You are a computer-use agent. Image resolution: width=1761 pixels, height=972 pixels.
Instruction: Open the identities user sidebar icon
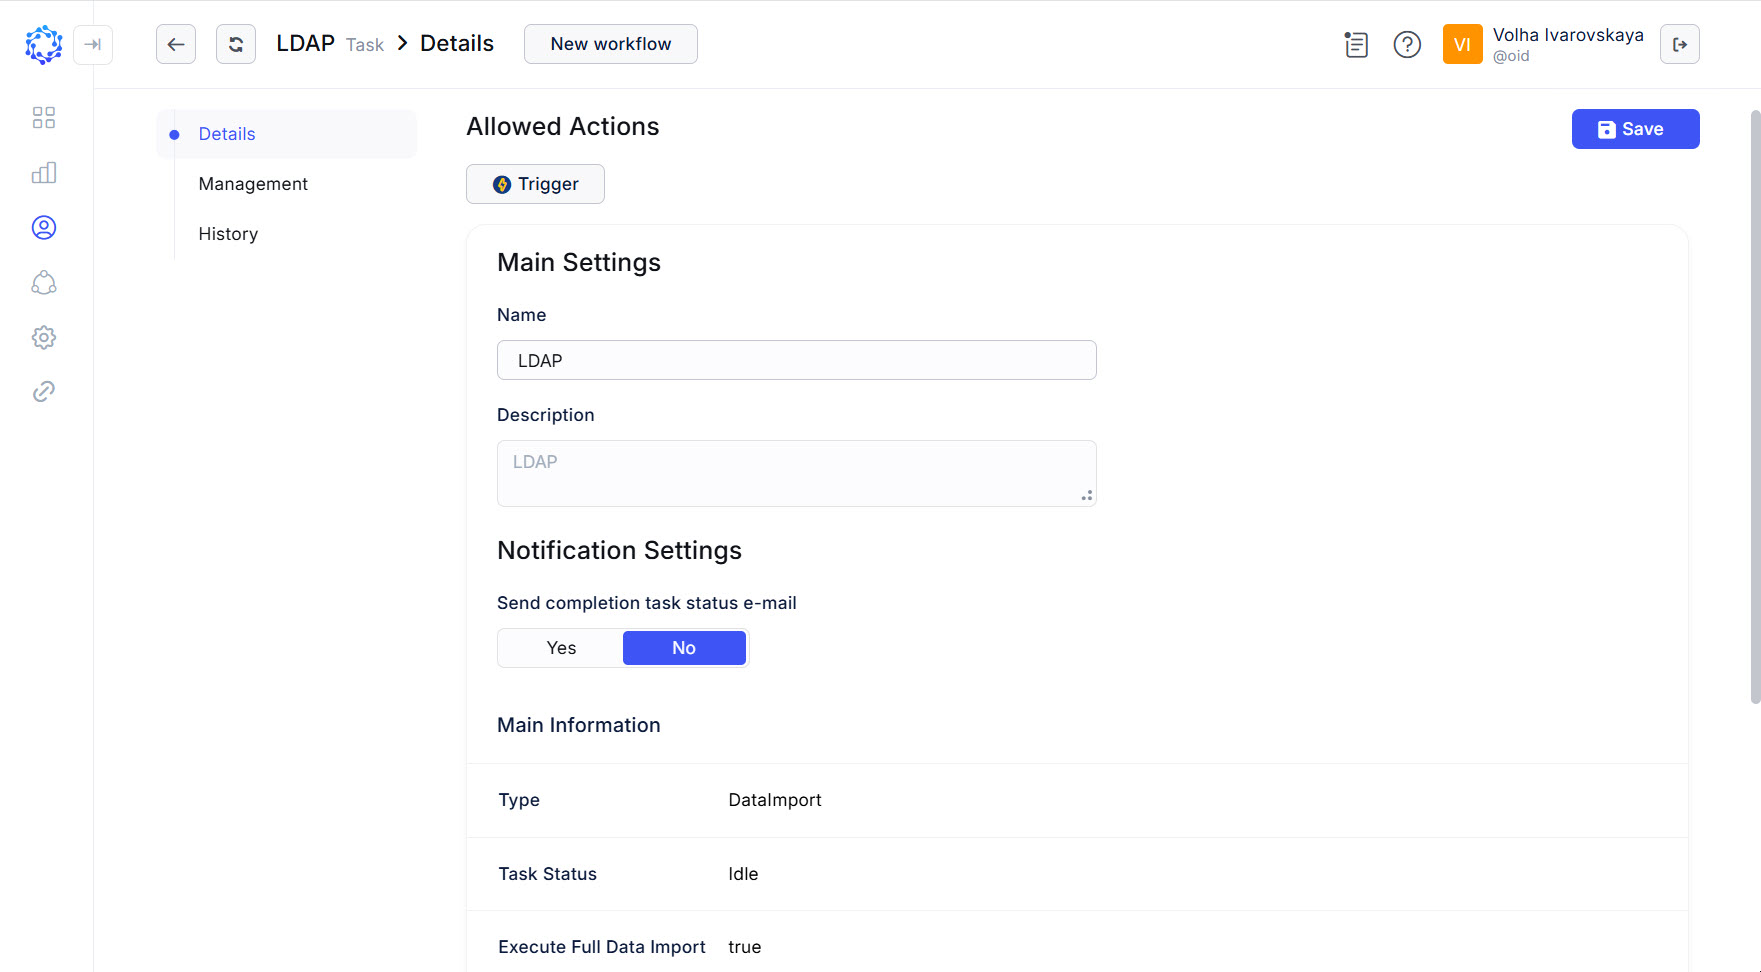point(43,227)
